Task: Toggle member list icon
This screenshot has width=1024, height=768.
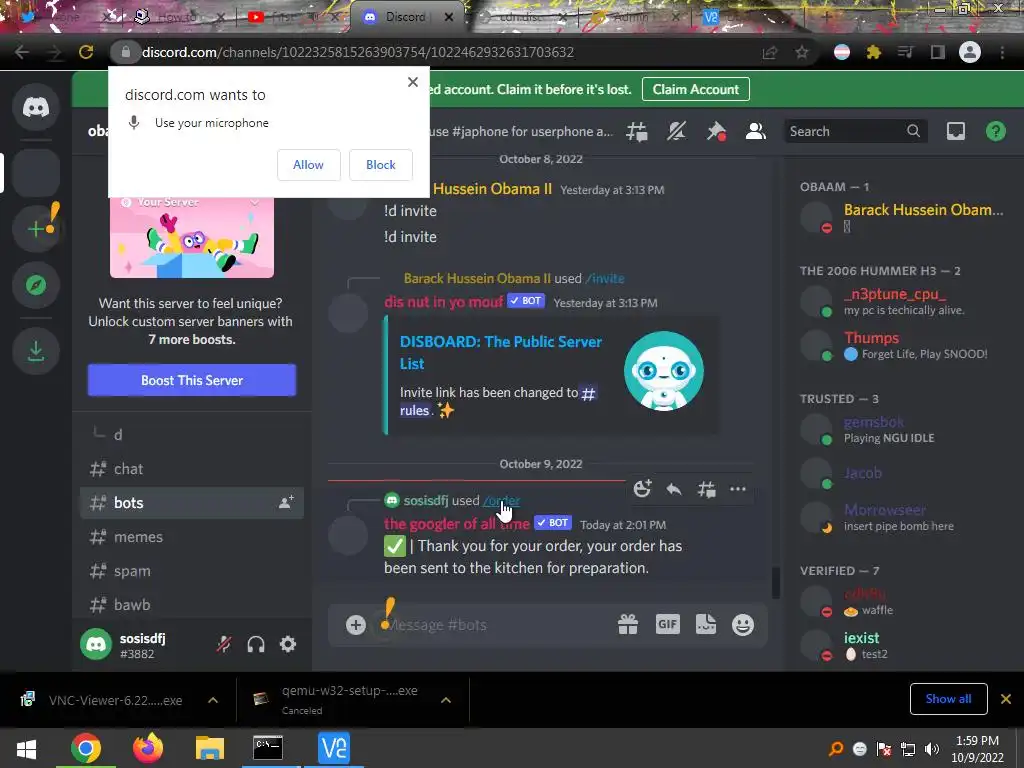Action: click(x=756, y=131)
